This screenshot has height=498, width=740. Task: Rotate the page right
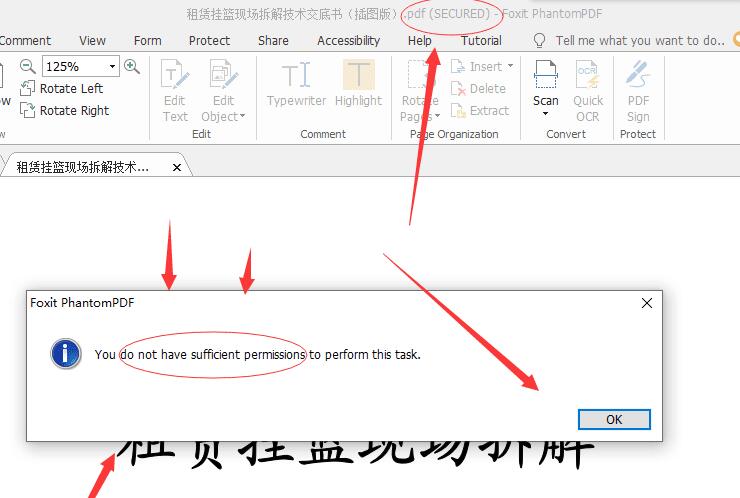click(65, 110)
